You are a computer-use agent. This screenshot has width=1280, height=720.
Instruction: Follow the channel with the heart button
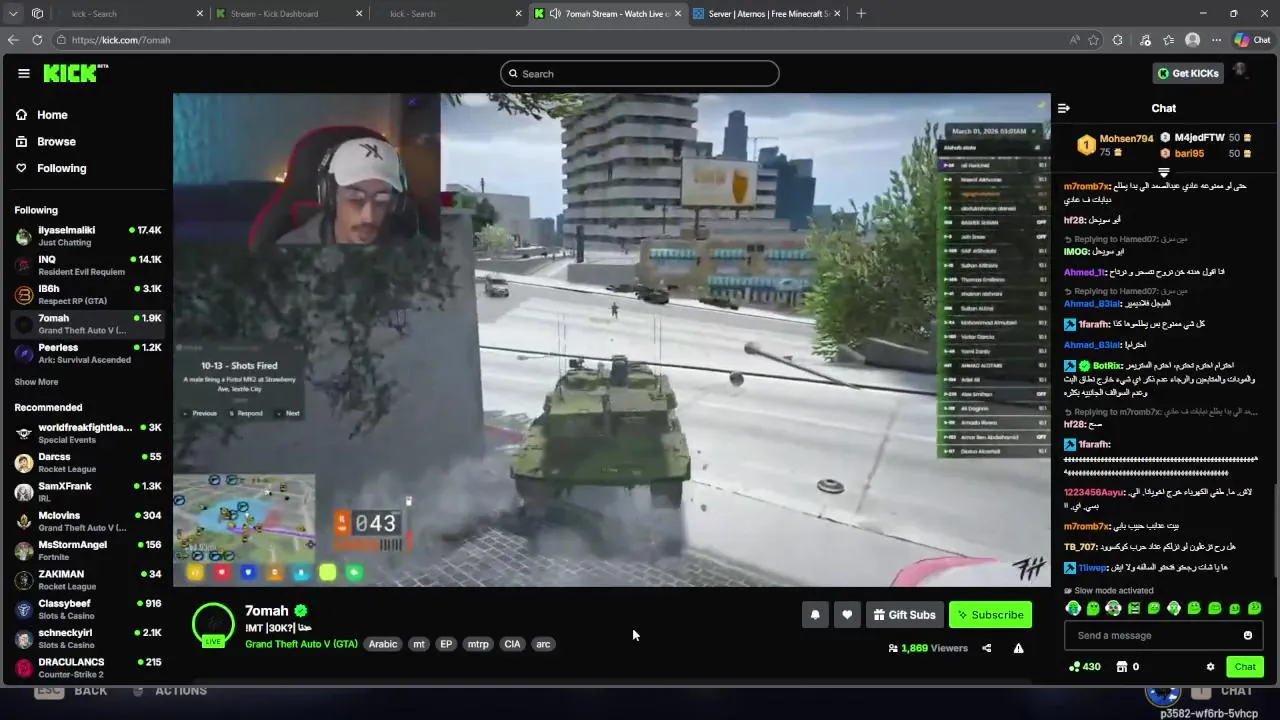847,615
